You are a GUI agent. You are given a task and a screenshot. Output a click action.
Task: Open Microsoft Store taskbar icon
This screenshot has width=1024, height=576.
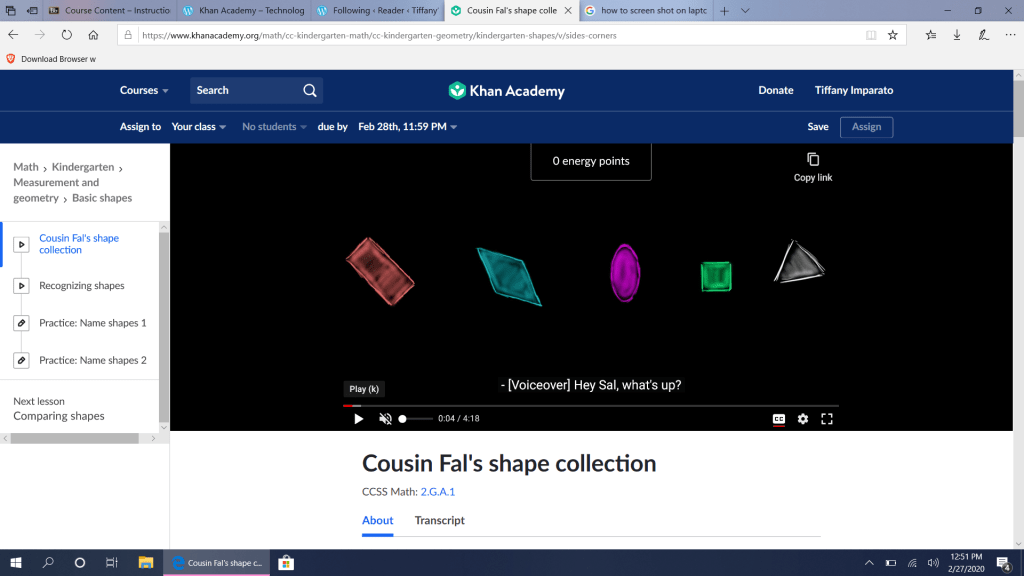[x=285, y=562]
